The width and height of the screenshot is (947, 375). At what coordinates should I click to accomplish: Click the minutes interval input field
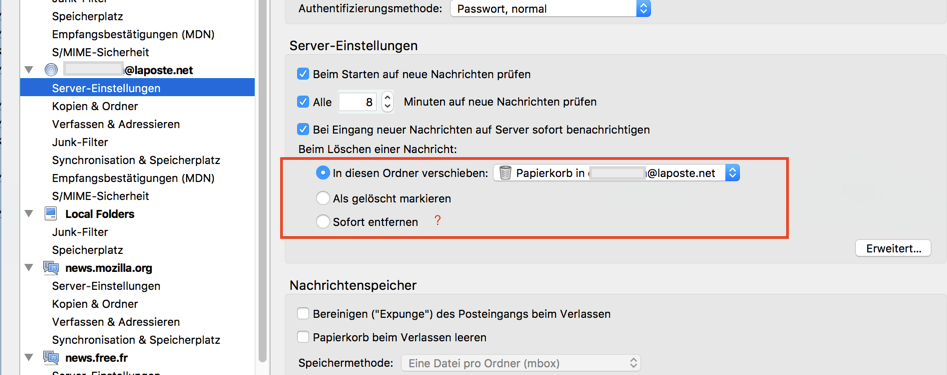[359, 102]
